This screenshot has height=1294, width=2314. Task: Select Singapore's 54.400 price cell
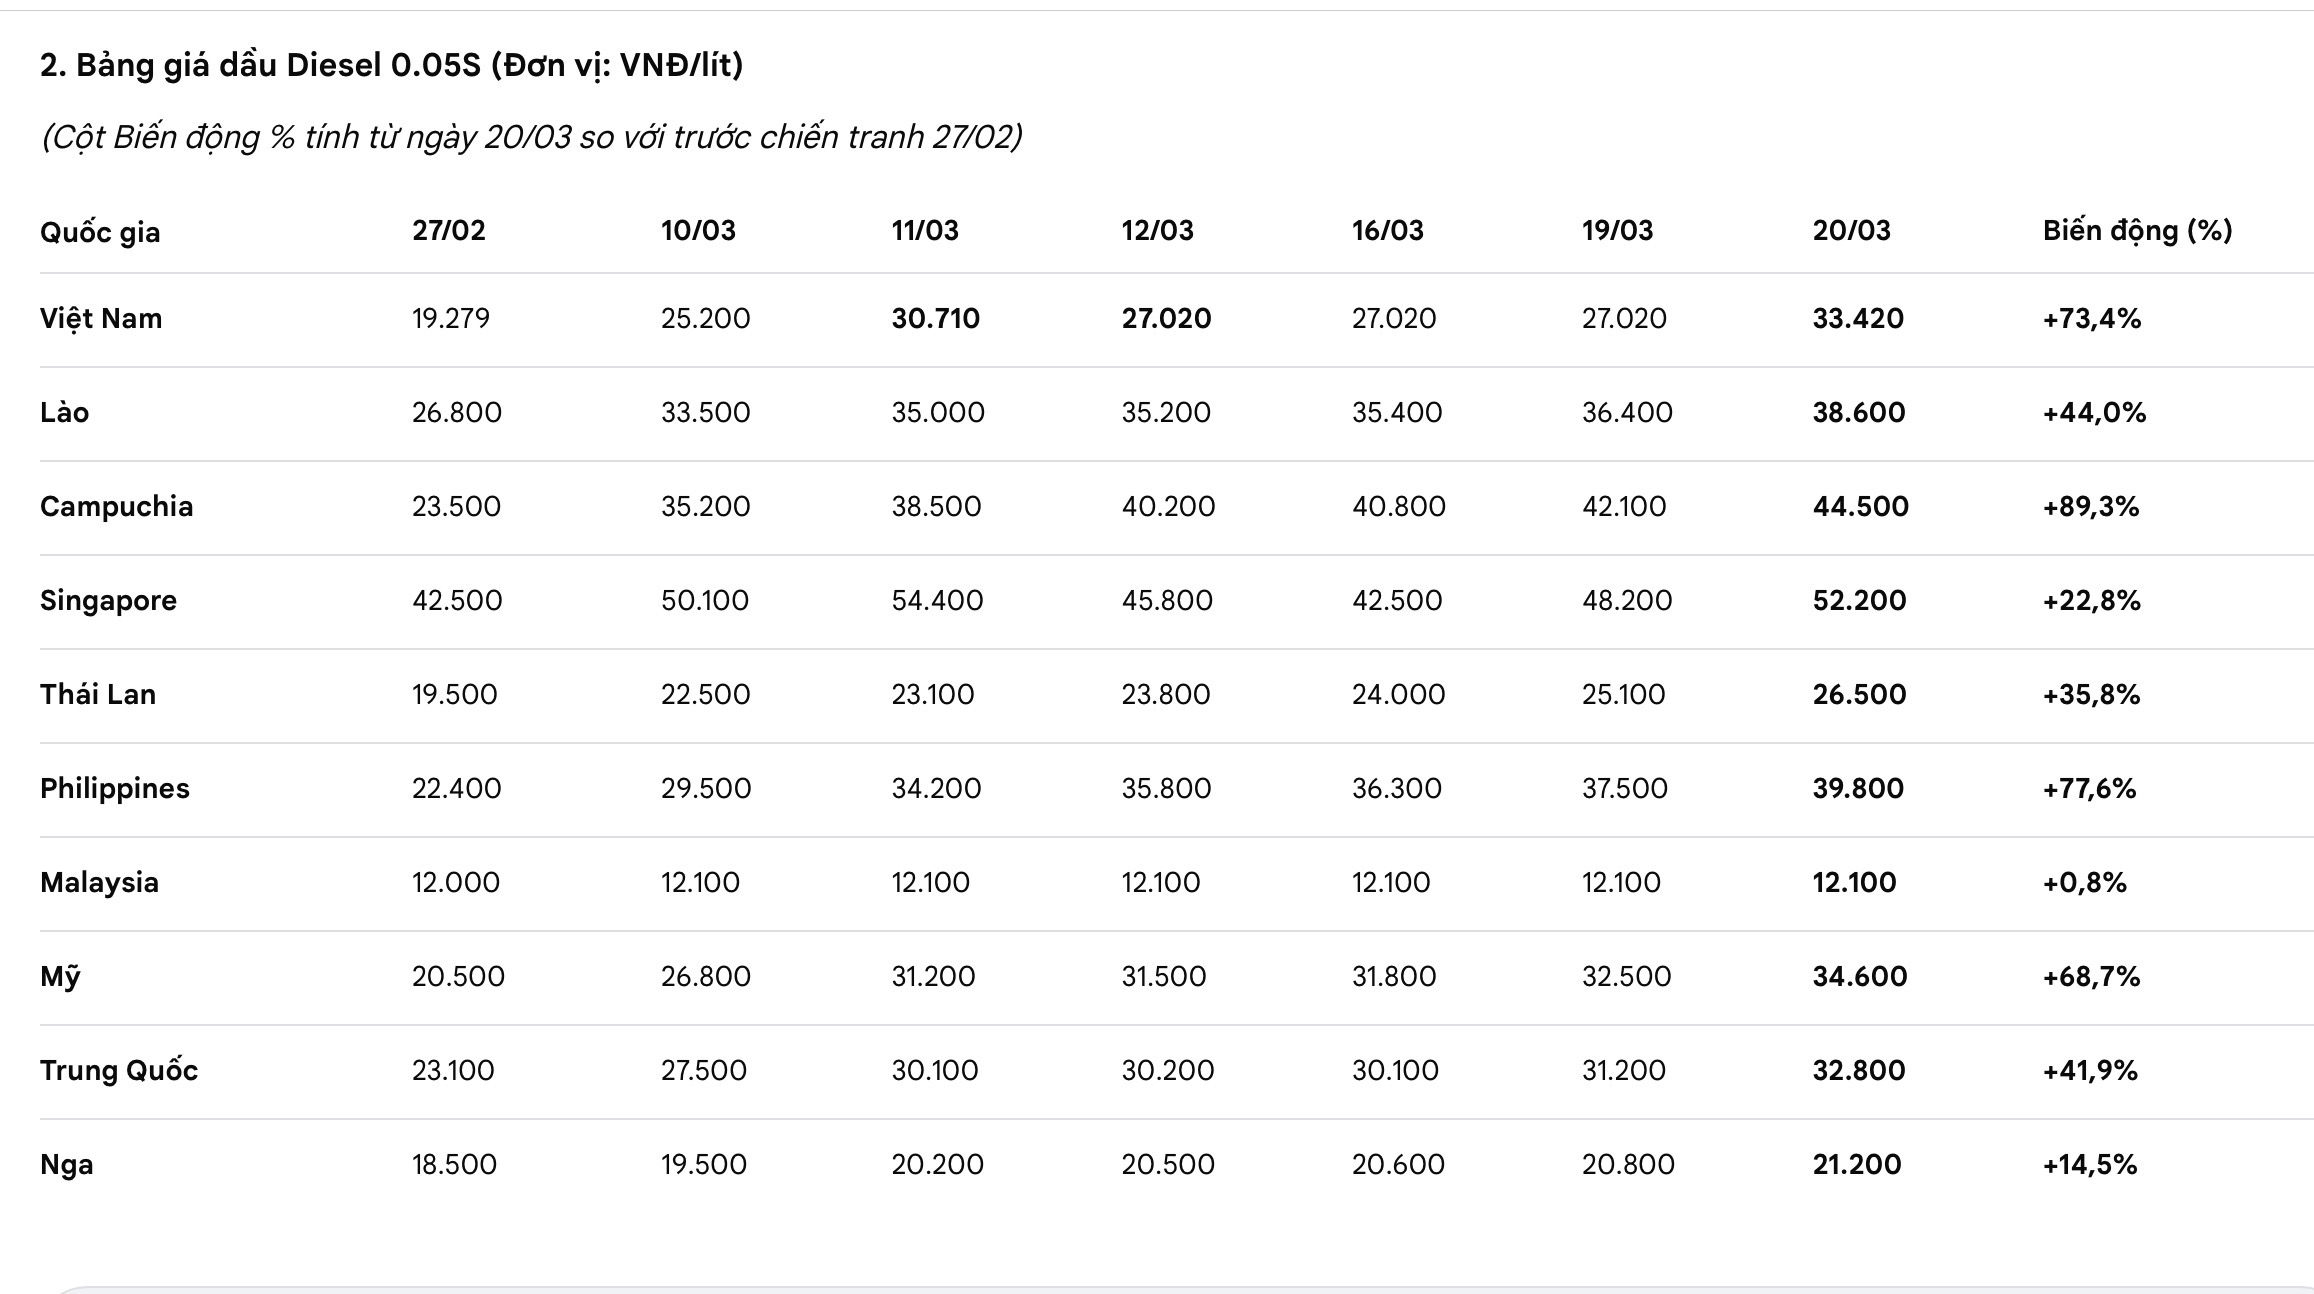tap(937, 600)
